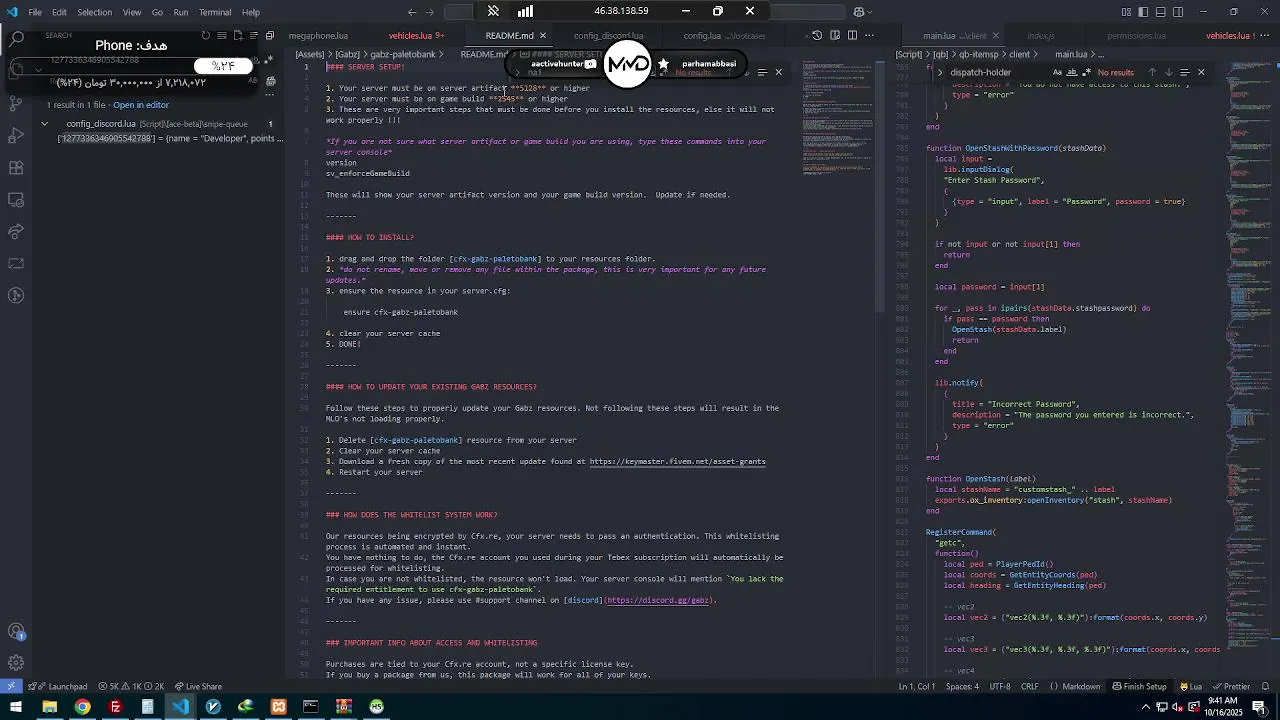Open Manage gear in activity bar
This screenshot has width=1280, height=720.
16,663
